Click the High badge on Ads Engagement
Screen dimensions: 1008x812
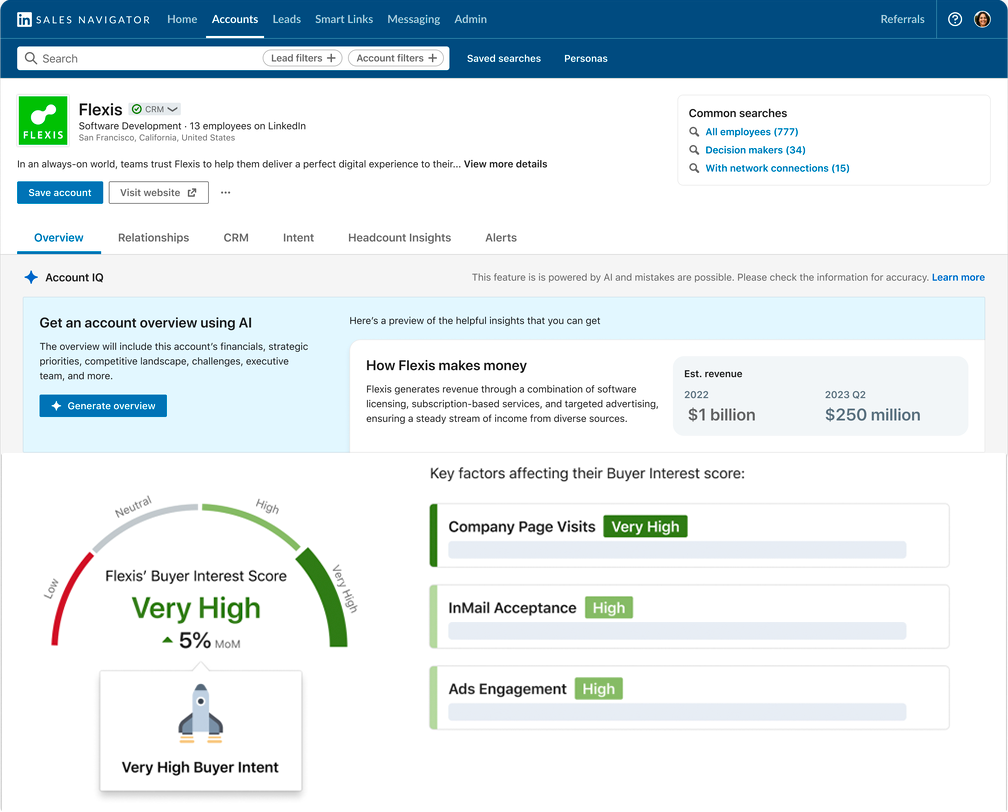click(x=598, y=689)
